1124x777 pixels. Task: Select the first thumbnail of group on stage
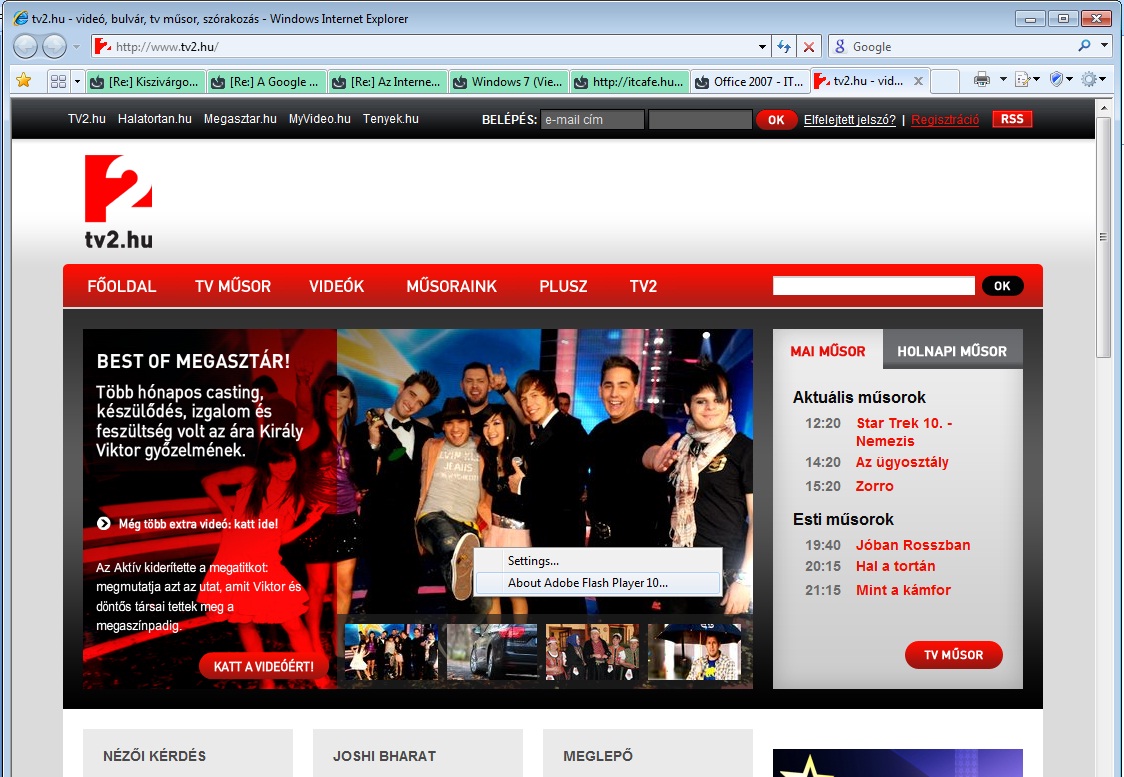click(391, 652)
